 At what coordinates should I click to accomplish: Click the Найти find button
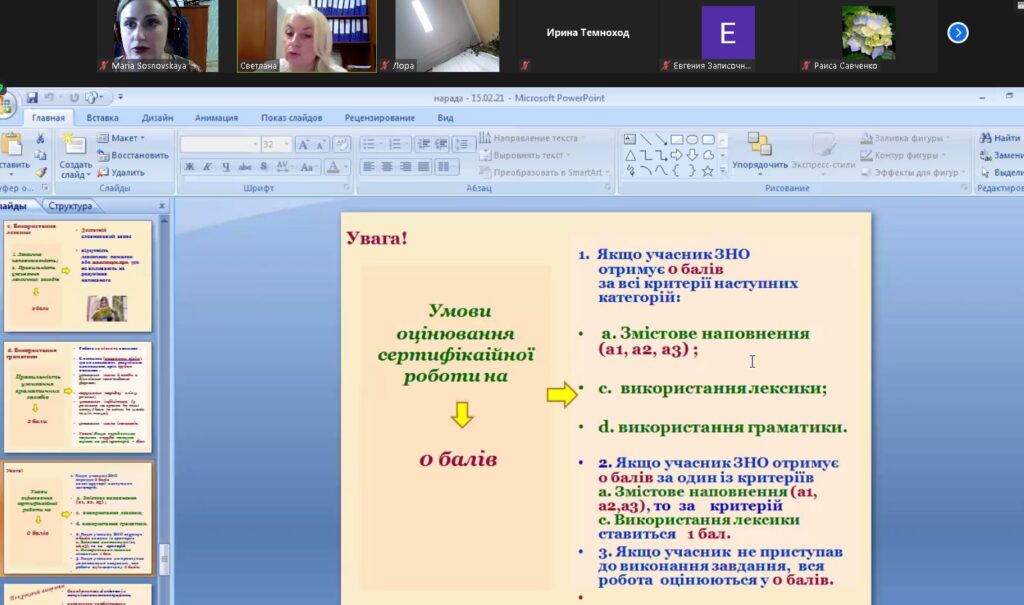[x=1000, y=138]
